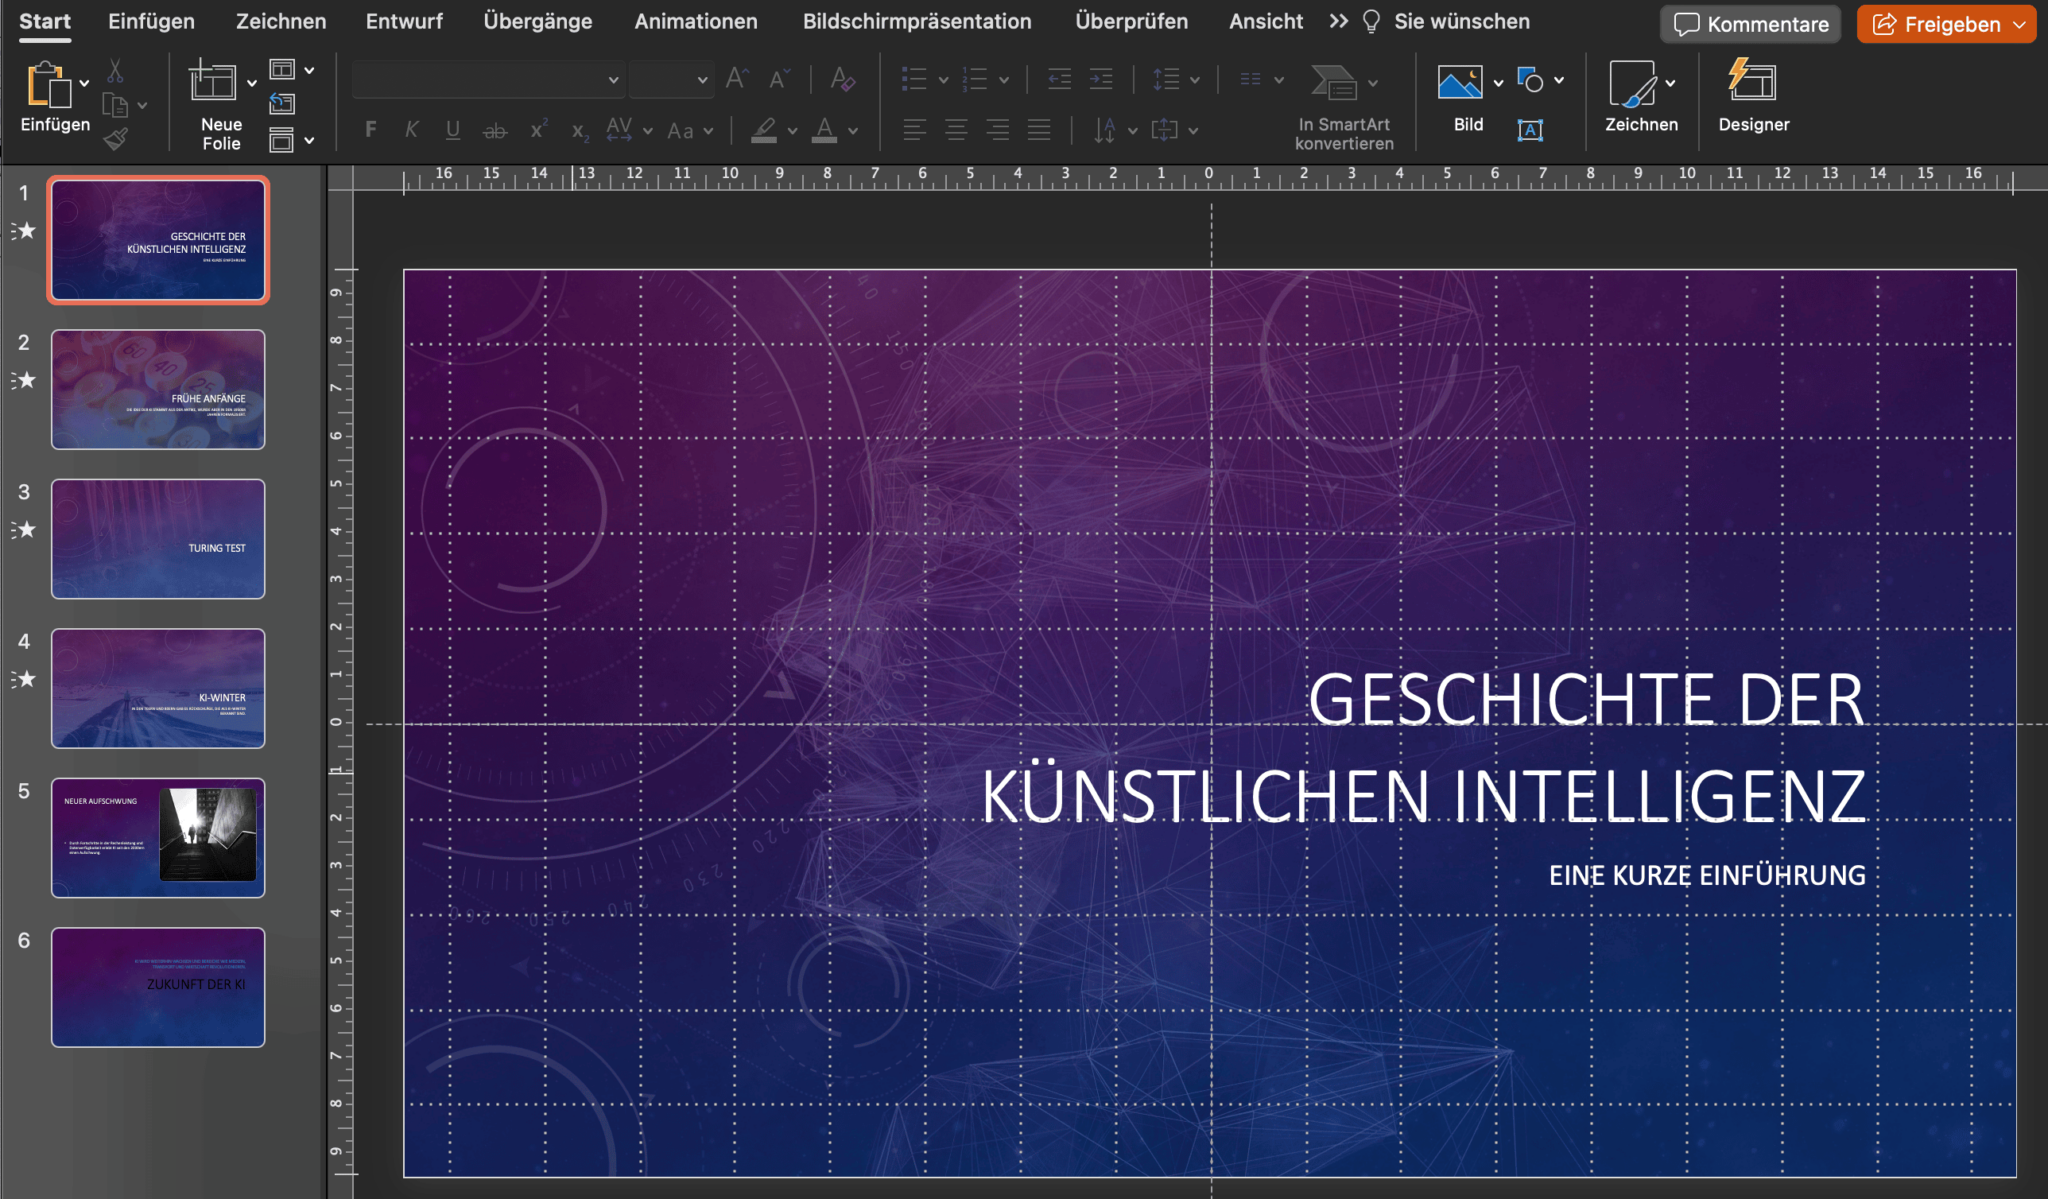
Task: Click the Decrease font size icon
Action: (x=779, y=78)
